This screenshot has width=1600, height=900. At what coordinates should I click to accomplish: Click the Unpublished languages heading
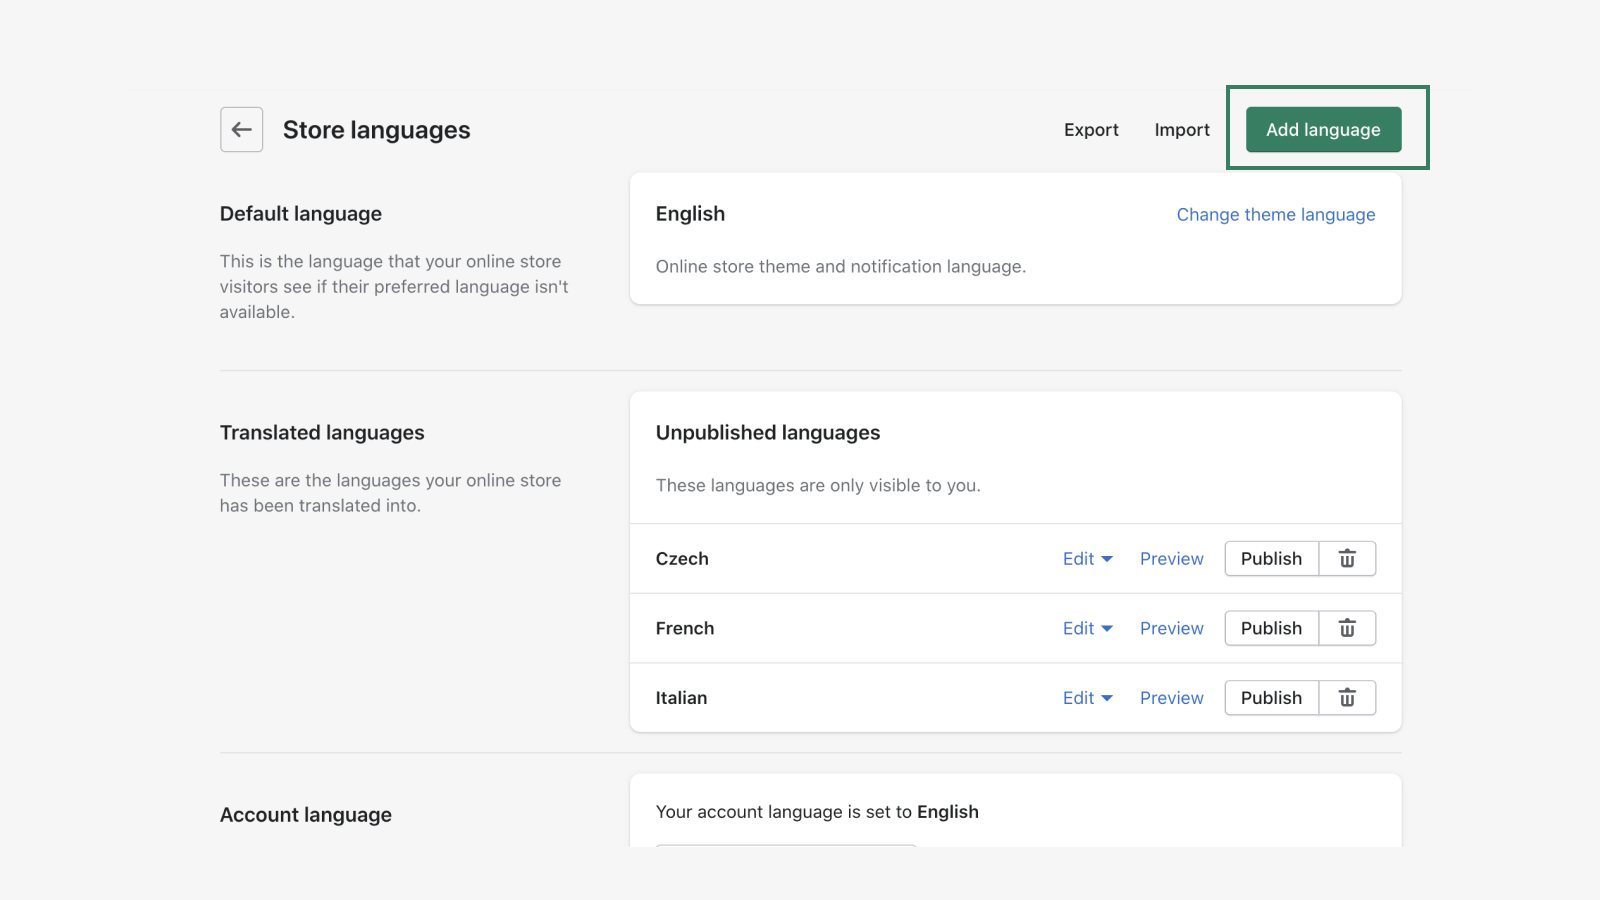[768, 433]
